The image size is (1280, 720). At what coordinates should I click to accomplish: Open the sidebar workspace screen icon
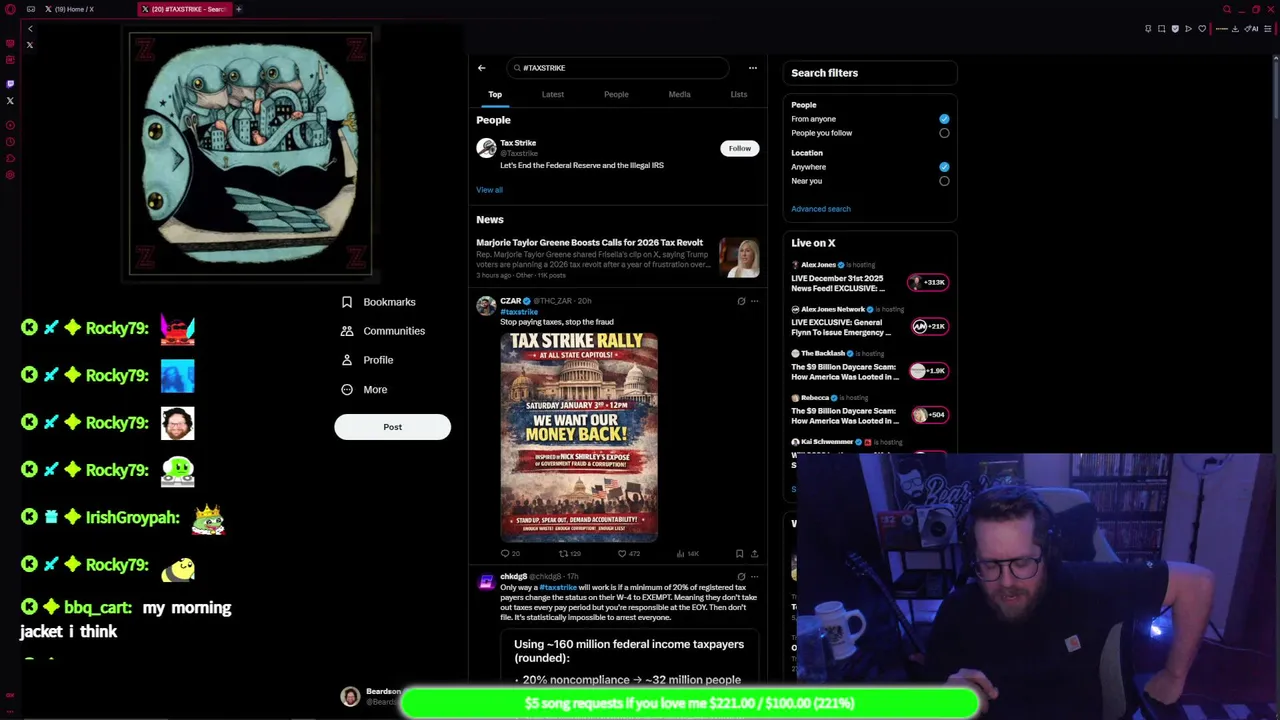point(10,44)
